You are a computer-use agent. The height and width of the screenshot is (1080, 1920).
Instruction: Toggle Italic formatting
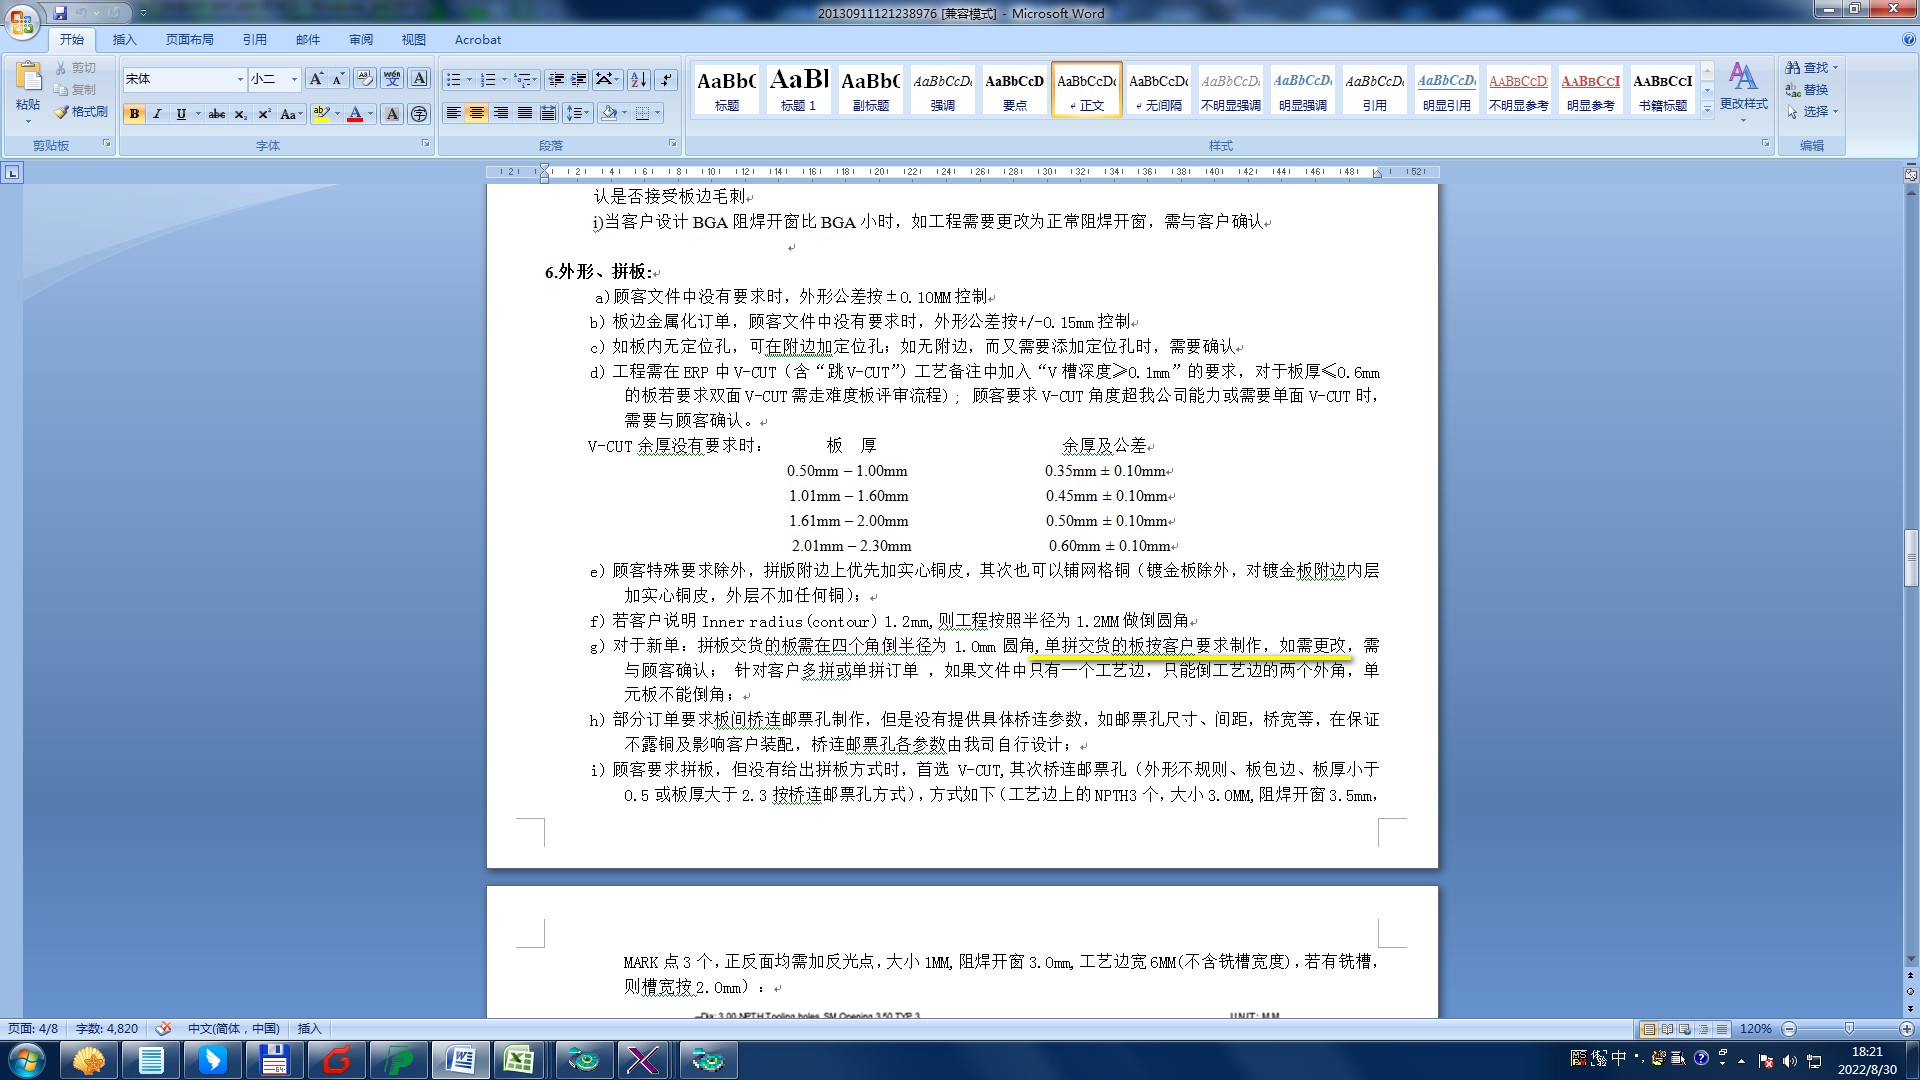pyautogui.click(x=157, y=114)
